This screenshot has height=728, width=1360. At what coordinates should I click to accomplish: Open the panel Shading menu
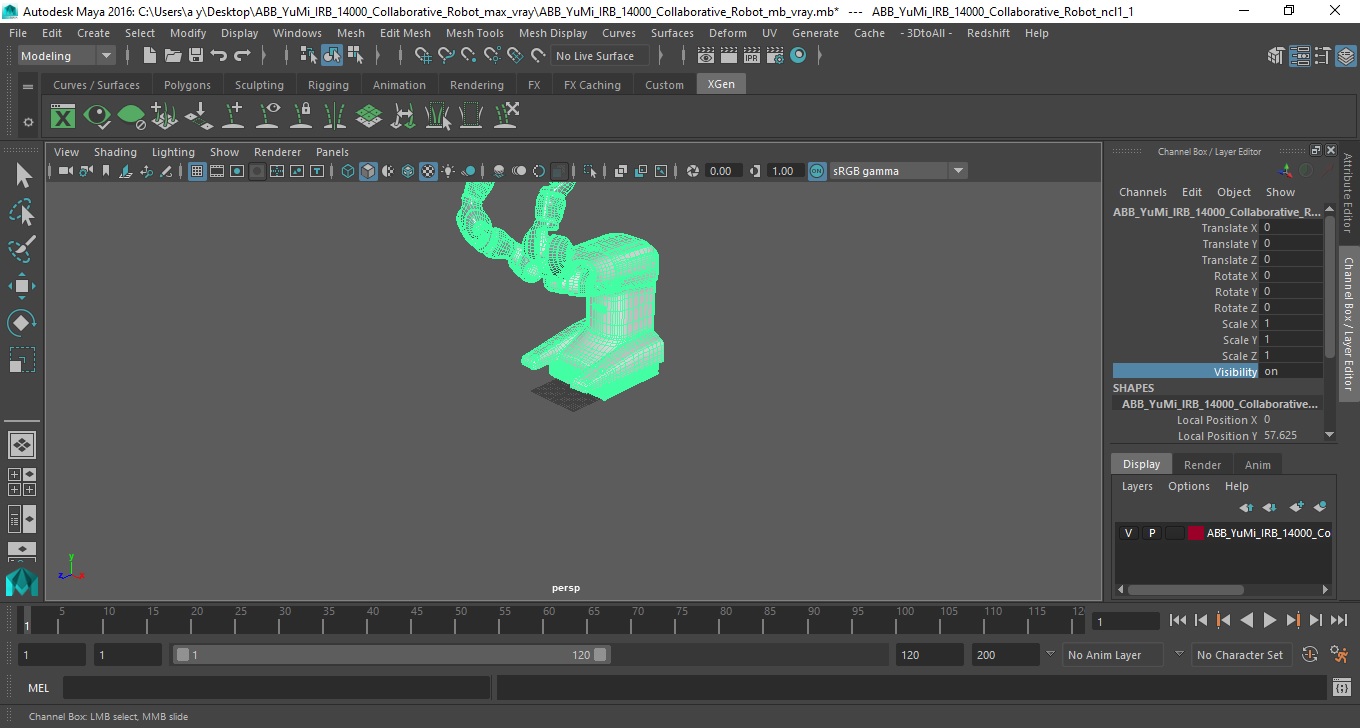[x=115, y=152]
